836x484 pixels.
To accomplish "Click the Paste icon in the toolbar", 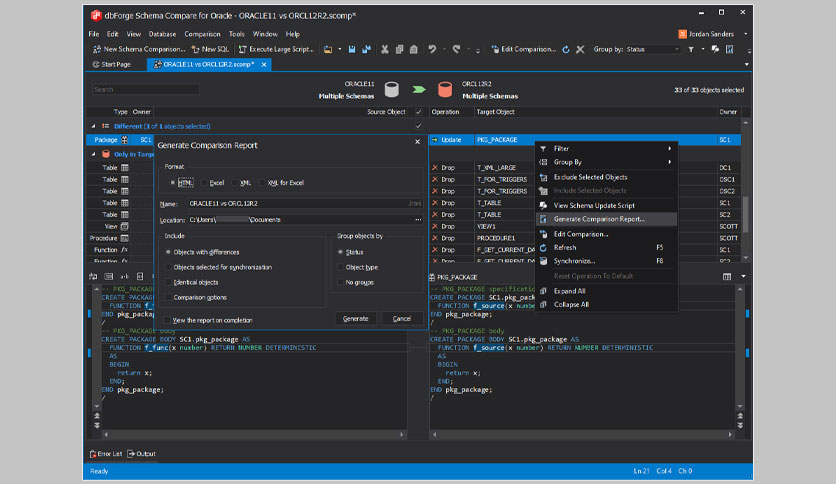I will (x=414, y=49).
